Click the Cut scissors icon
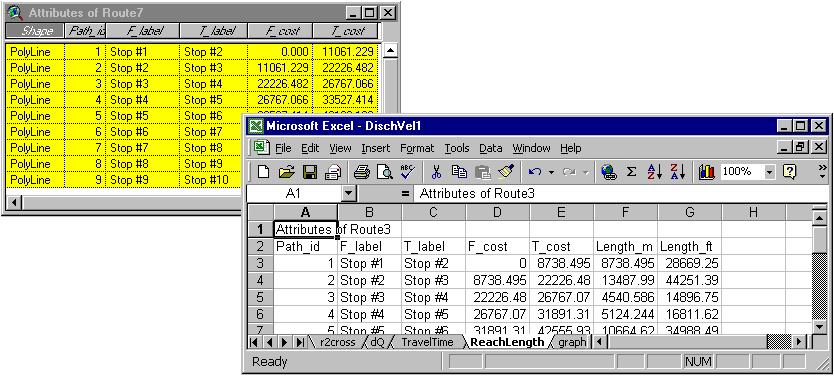 pyautogui.click(x=437, y=172)
